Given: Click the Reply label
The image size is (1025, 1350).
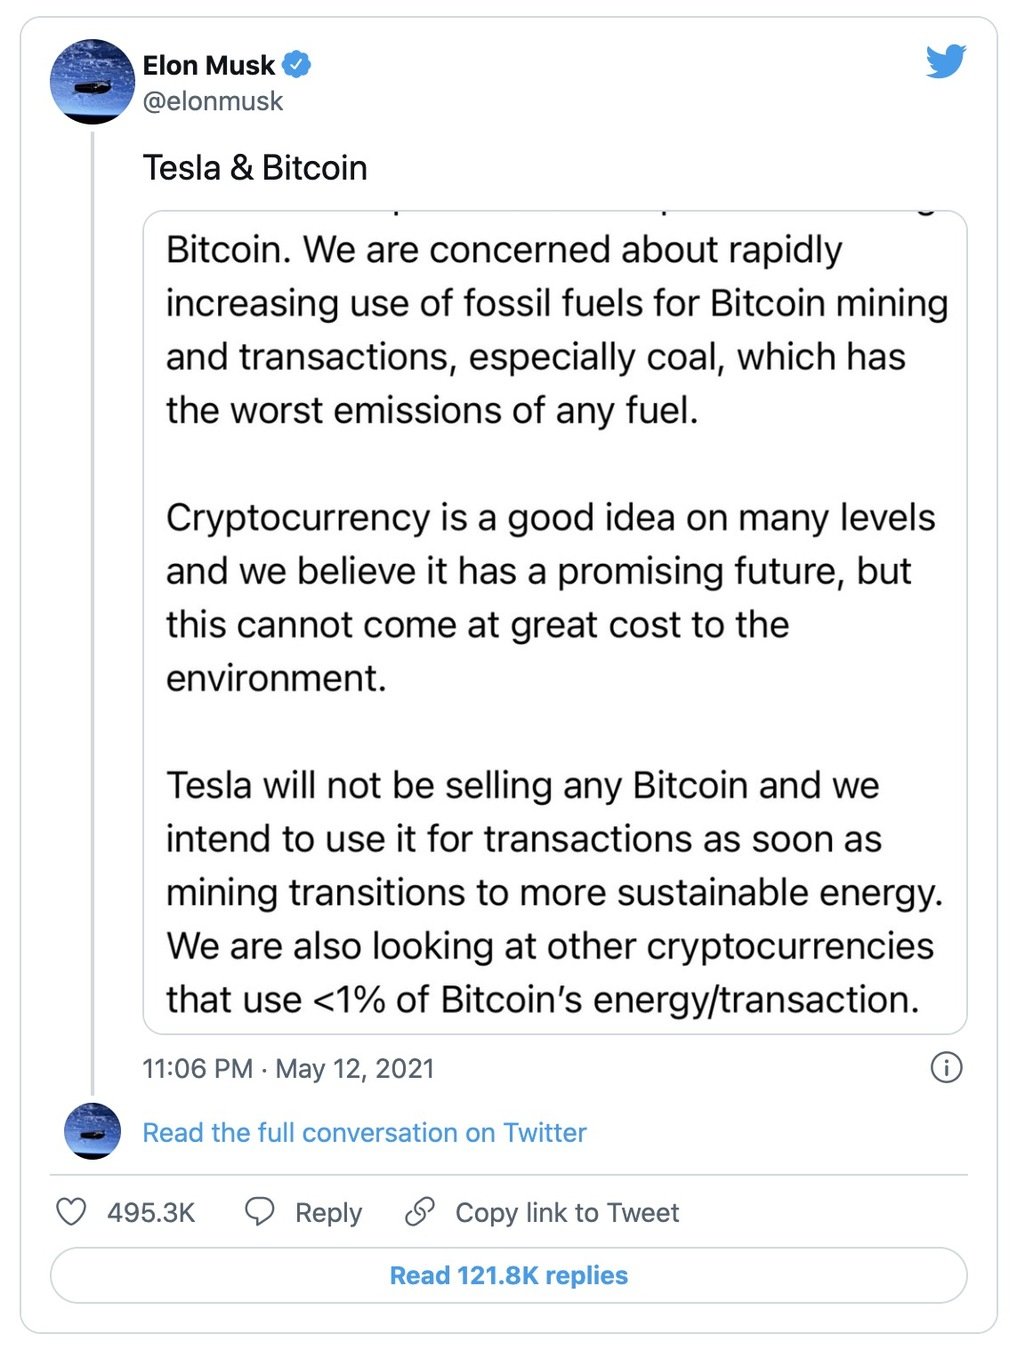Looking at the screenshot, I should point(328,1212).
